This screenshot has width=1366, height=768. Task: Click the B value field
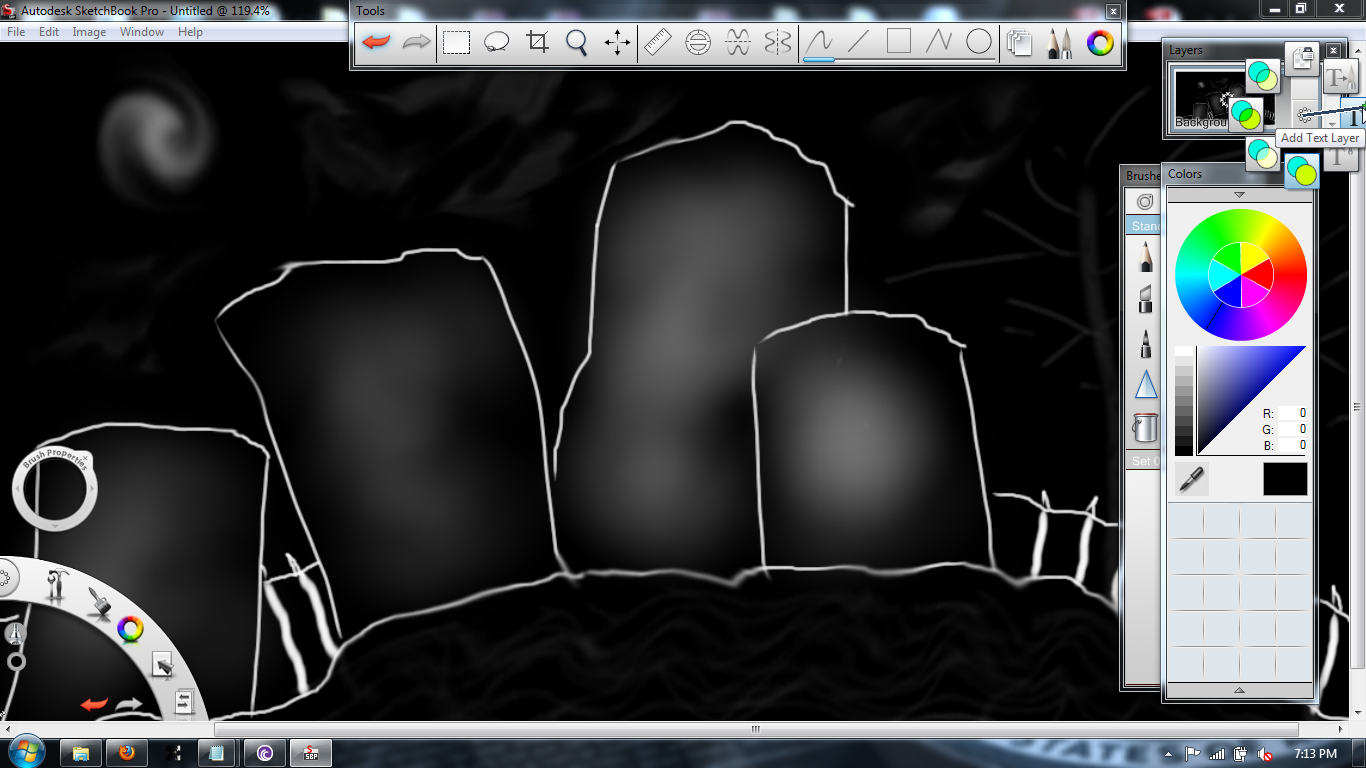(1293, 445)
